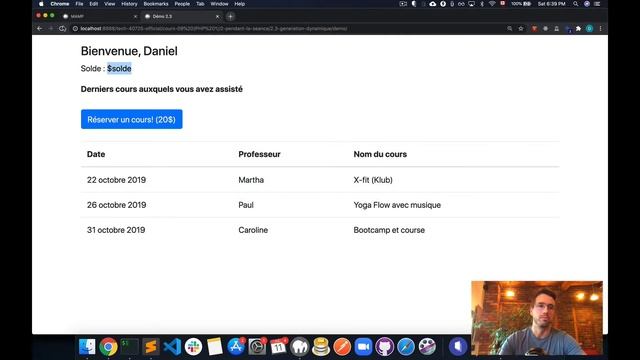640x360 pixels.
Task: Open Sequel Pro pancake icon in the Dock
Action: click(321, 347)
